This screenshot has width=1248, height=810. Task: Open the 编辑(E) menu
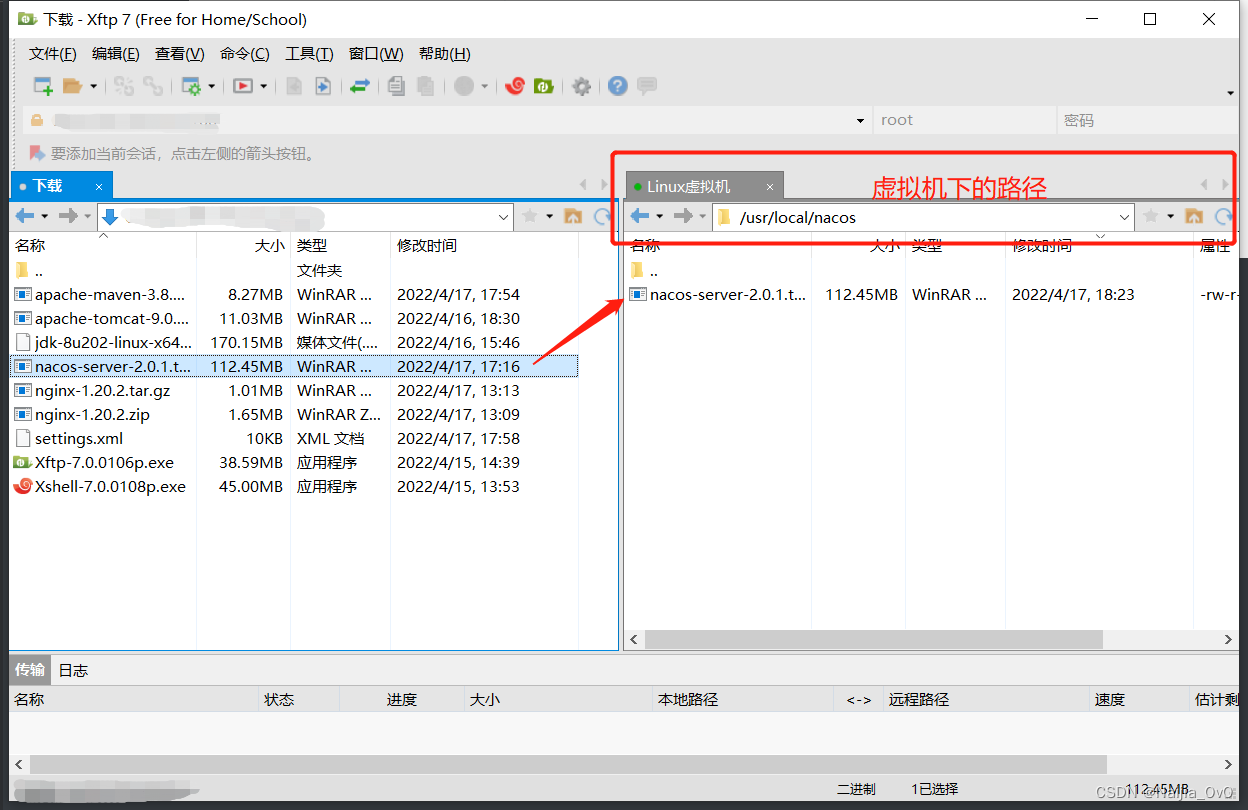click(x=116, y=54)
